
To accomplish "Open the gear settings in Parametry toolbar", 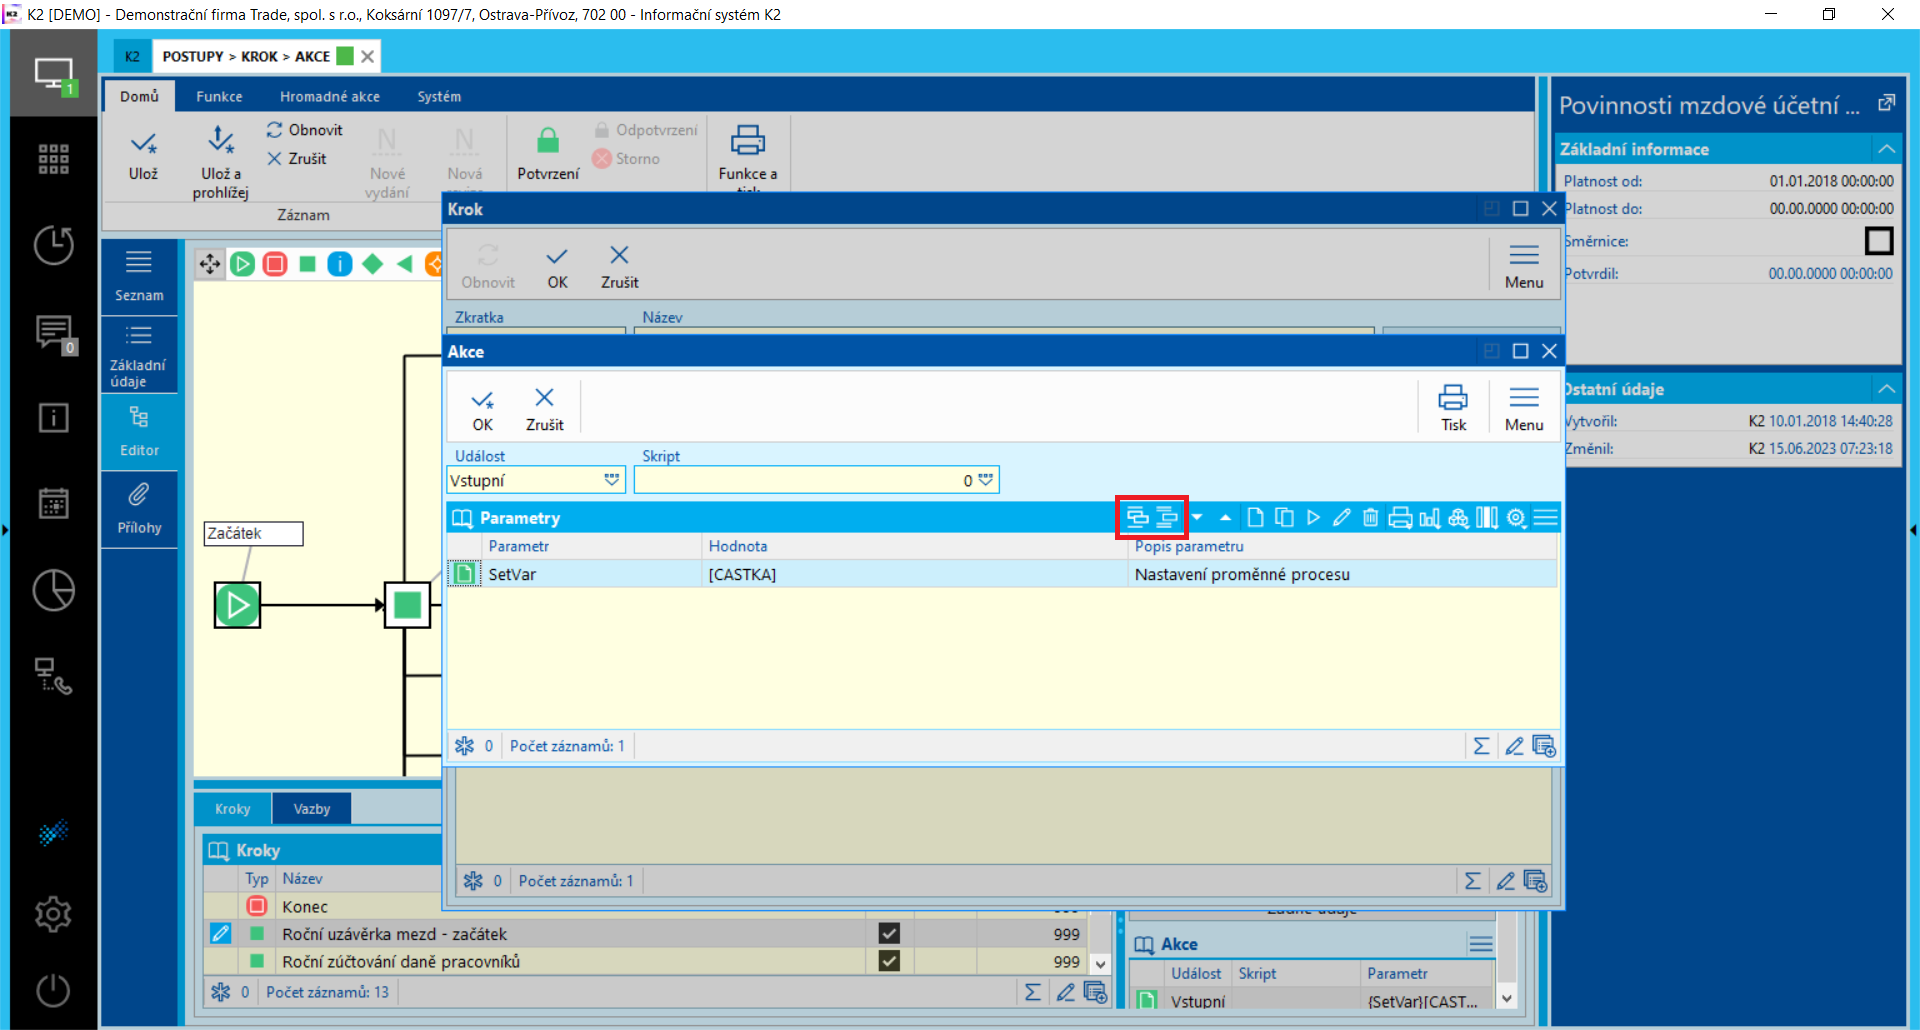I will tap(1516, 517).
